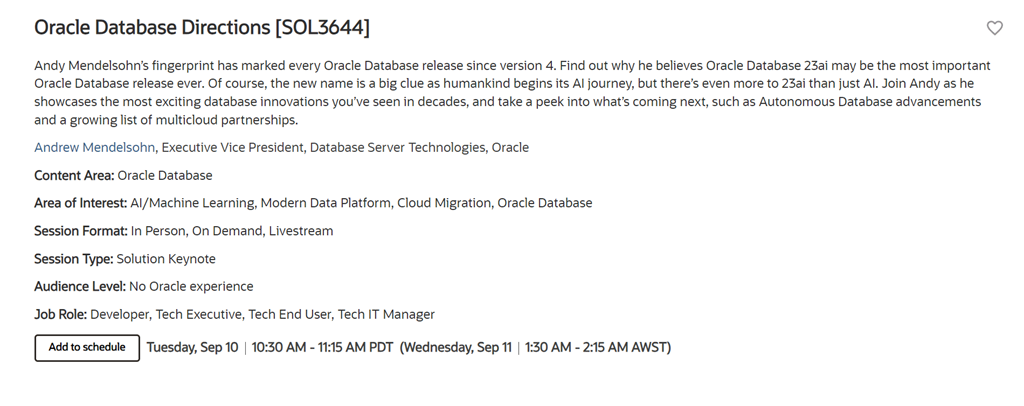Viewport: 1024px width, 406px height.
Task: Click the Modern Data Platform interest
Action: pyautogui.click(x=326, y=203)
